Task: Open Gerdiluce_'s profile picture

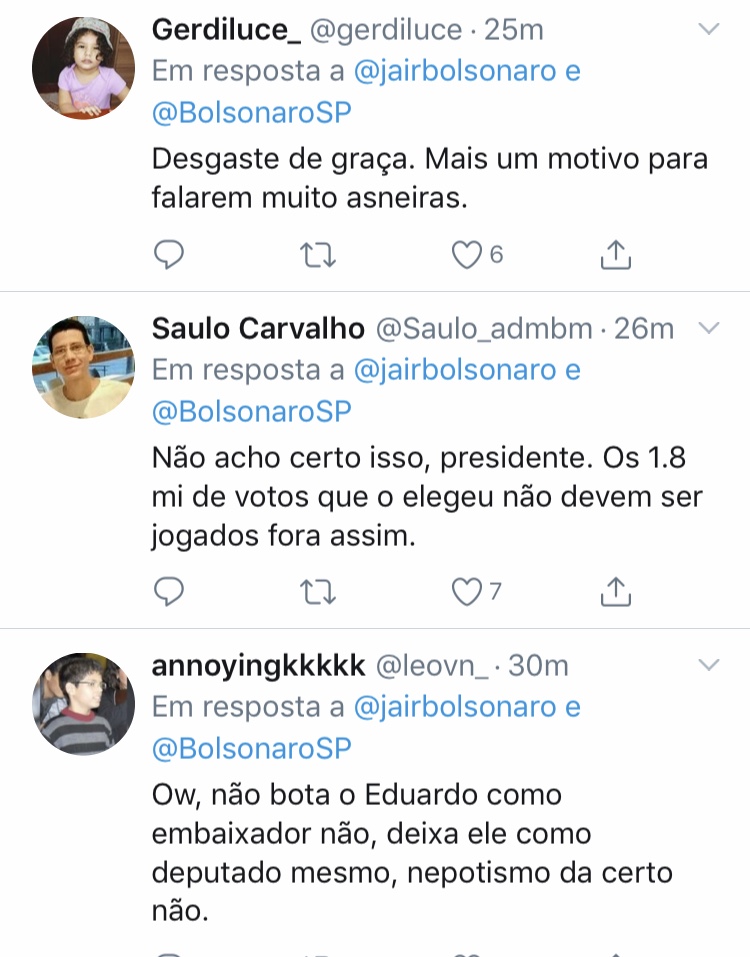Action: [x=83, y=67]
